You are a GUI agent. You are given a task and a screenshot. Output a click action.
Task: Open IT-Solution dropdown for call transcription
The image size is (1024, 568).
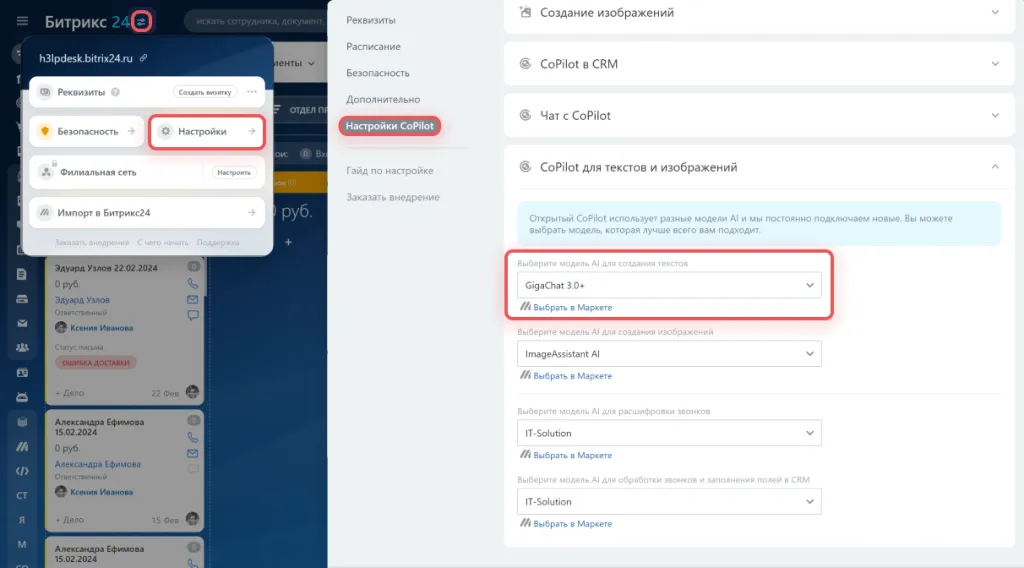coord(669,433)
